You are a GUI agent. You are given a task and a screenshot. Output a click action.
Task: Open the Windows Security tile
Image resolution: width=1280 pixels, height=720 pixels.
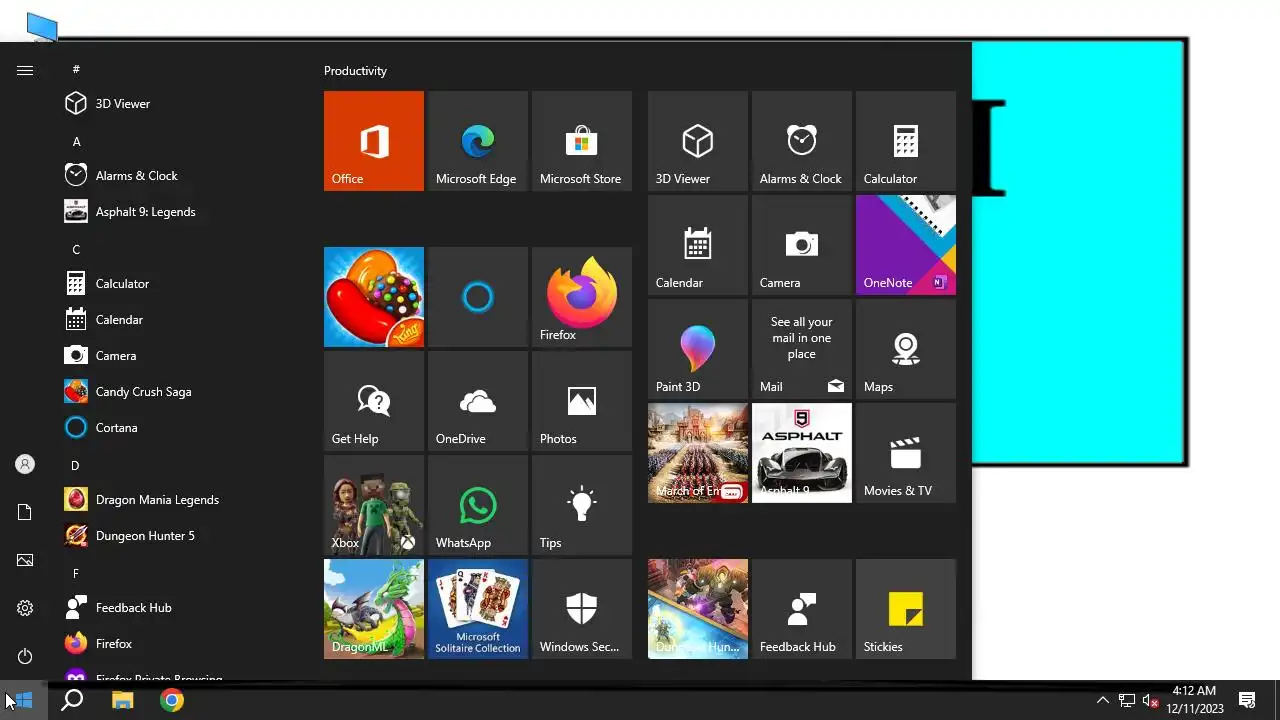point(582,609)
